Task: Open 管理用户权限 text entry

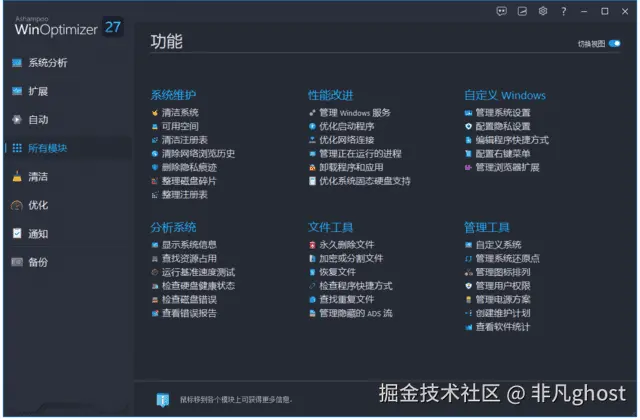Action: coord(503,286)
